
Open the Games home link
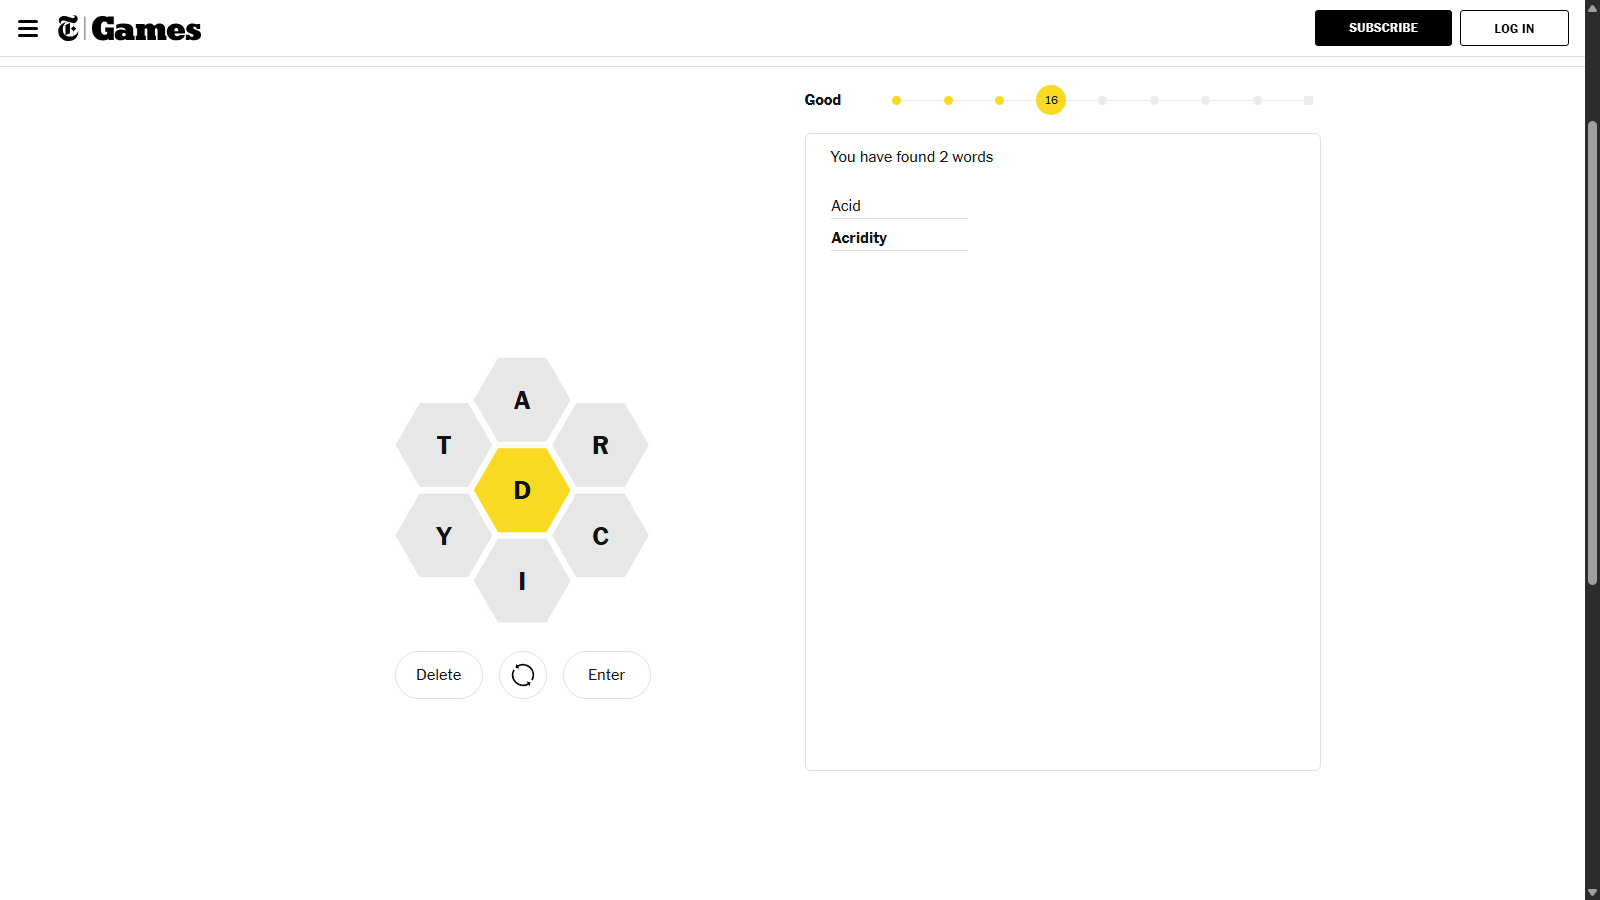pyautogui.click(x=146, y=29)
